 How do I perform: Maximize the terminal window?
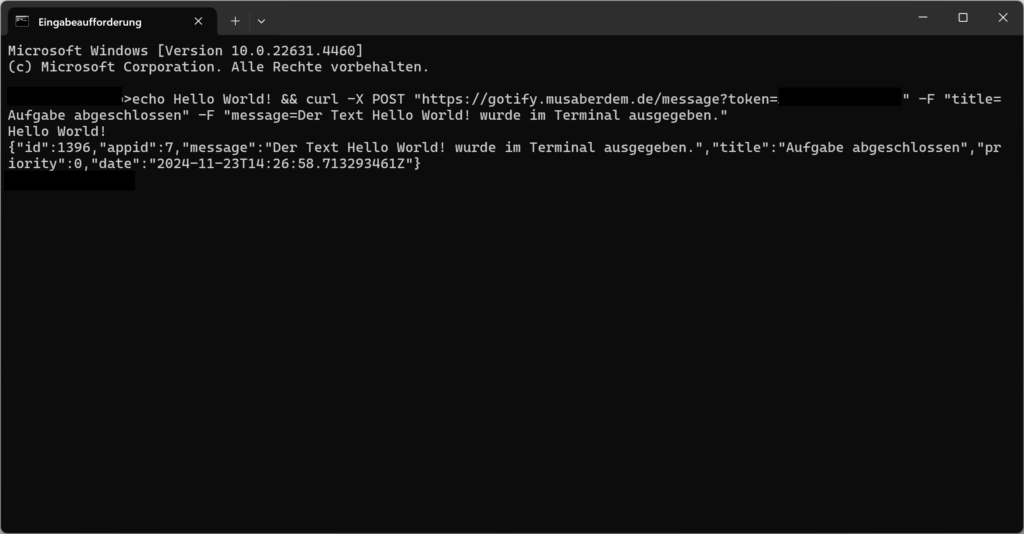963,18
